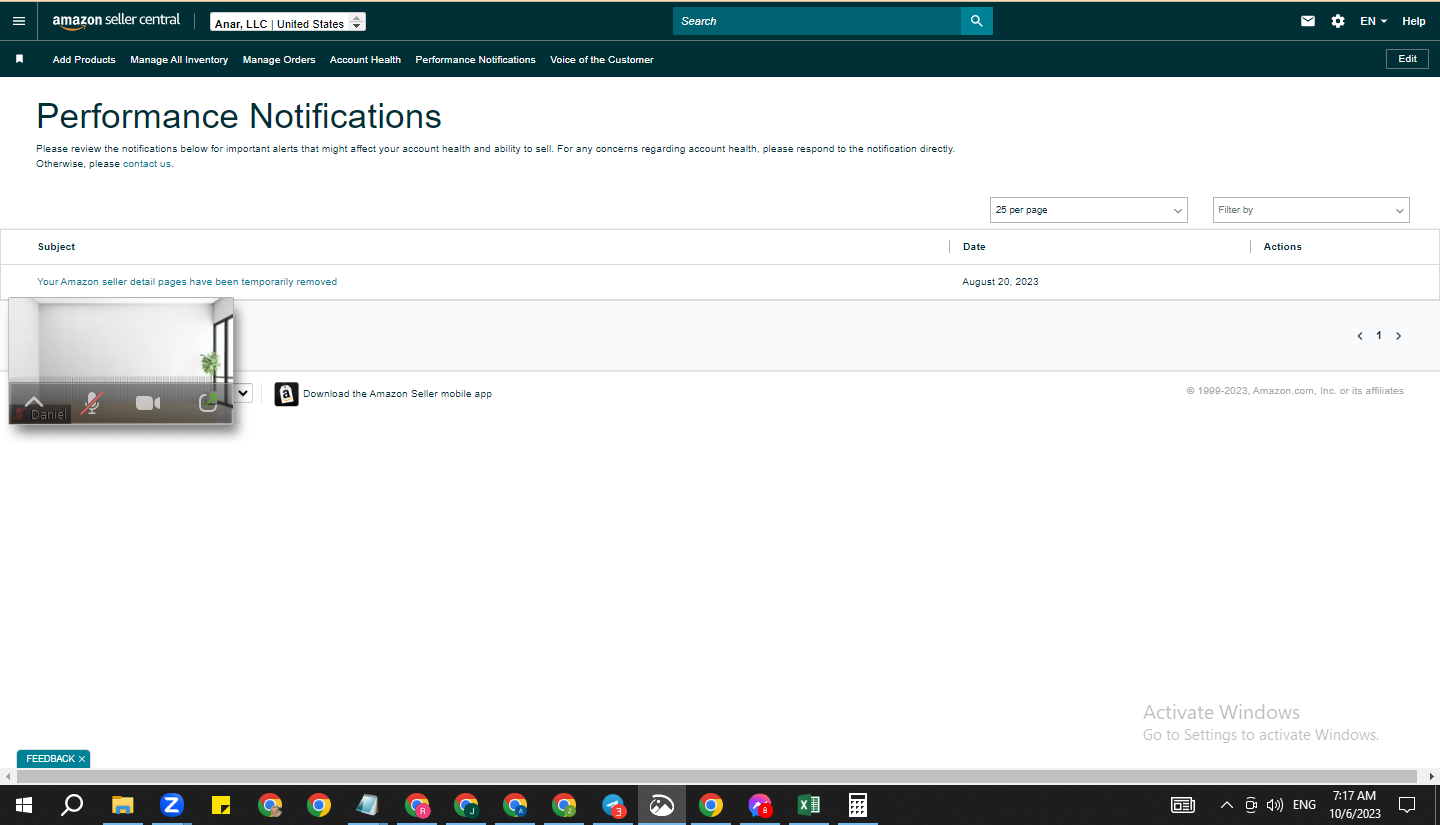Click Download the Amazon Seller mobile app
This screenshot has width=1440, height=825.
397,394
